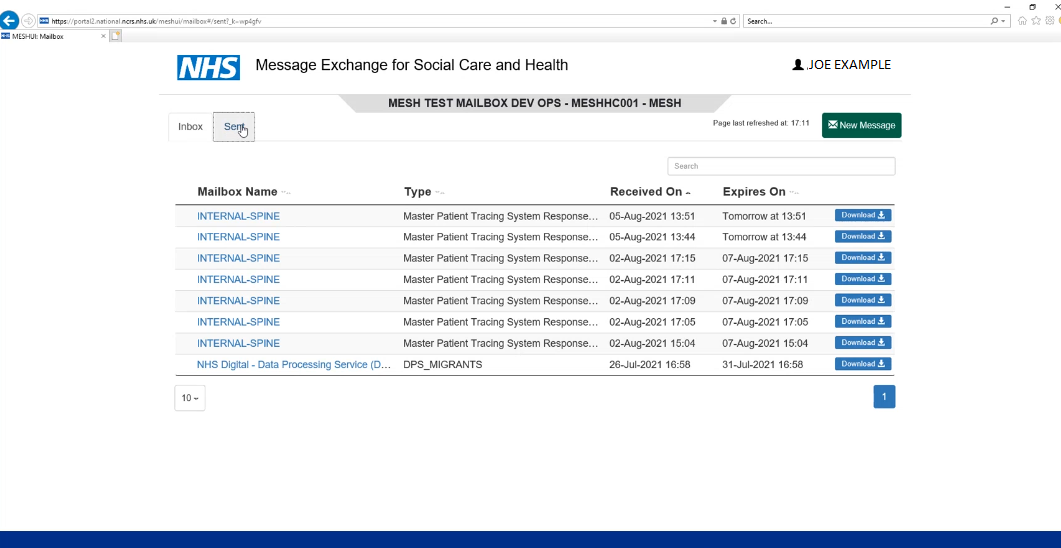Download the message received 05-Aug-2021 13:51
The image size is (1061, 548).
coord(863,215)
